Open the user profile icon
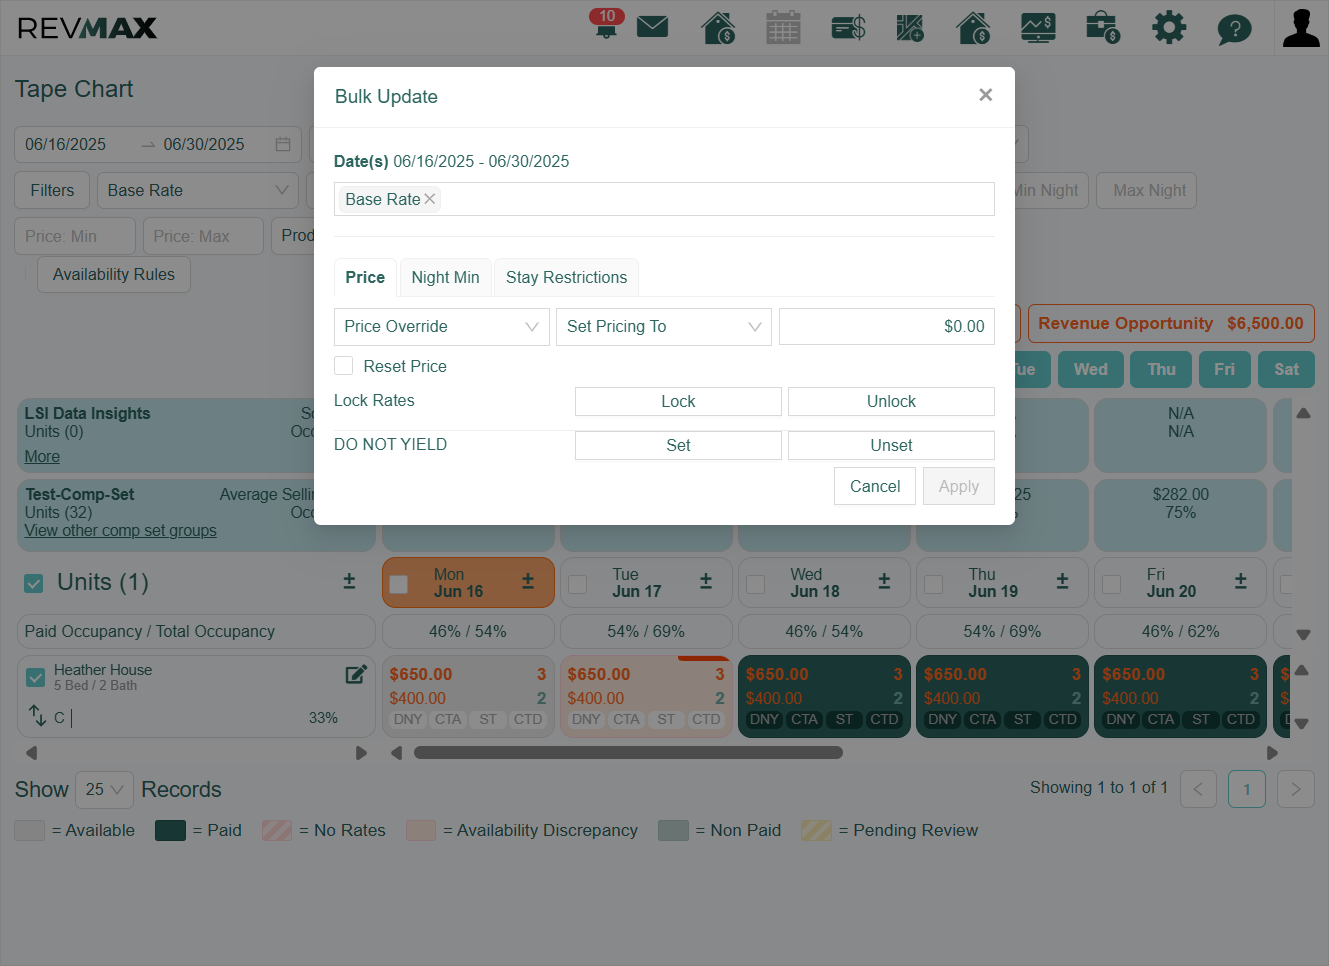 coord(1301,27)
